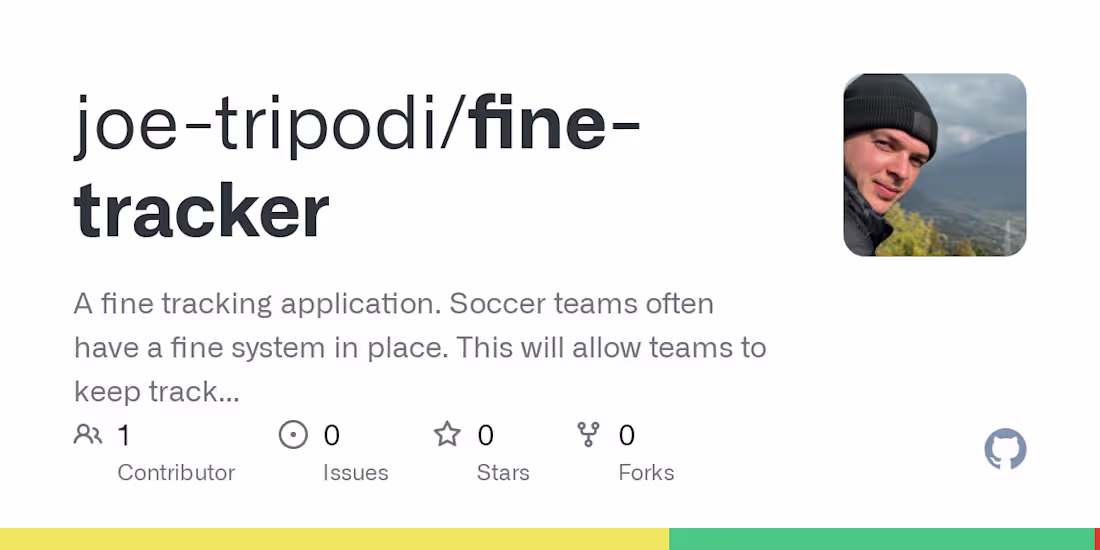This screenshot has height=550, width=1100.
Task: Click the Stars star icon
Action: (447, 435)
